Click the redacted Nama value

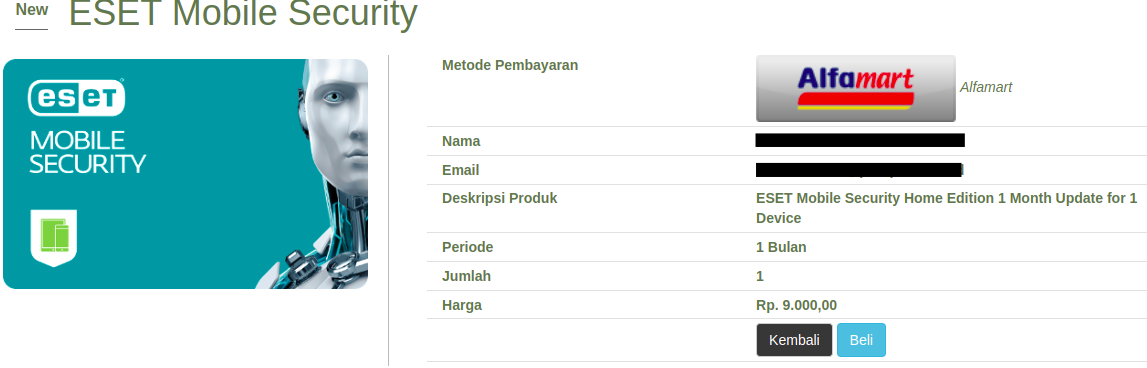point(860,140)
